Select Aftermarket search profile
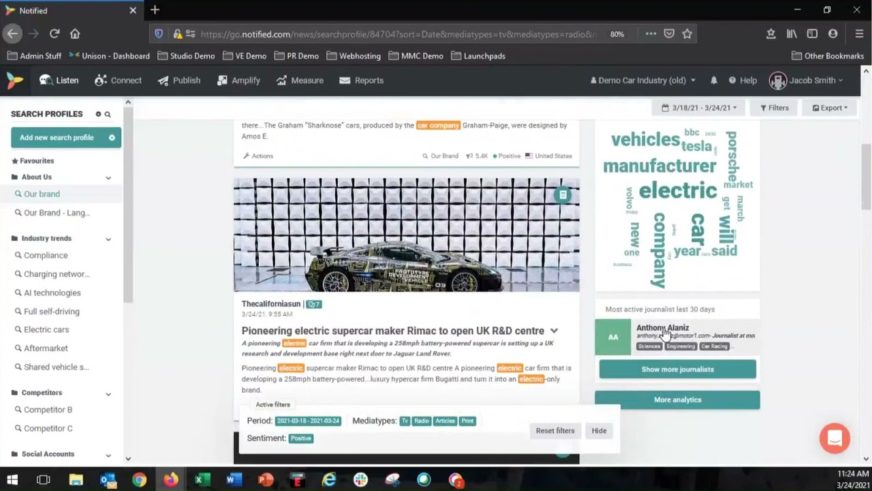This screenshot has width=872, height=491. [41, 348]
